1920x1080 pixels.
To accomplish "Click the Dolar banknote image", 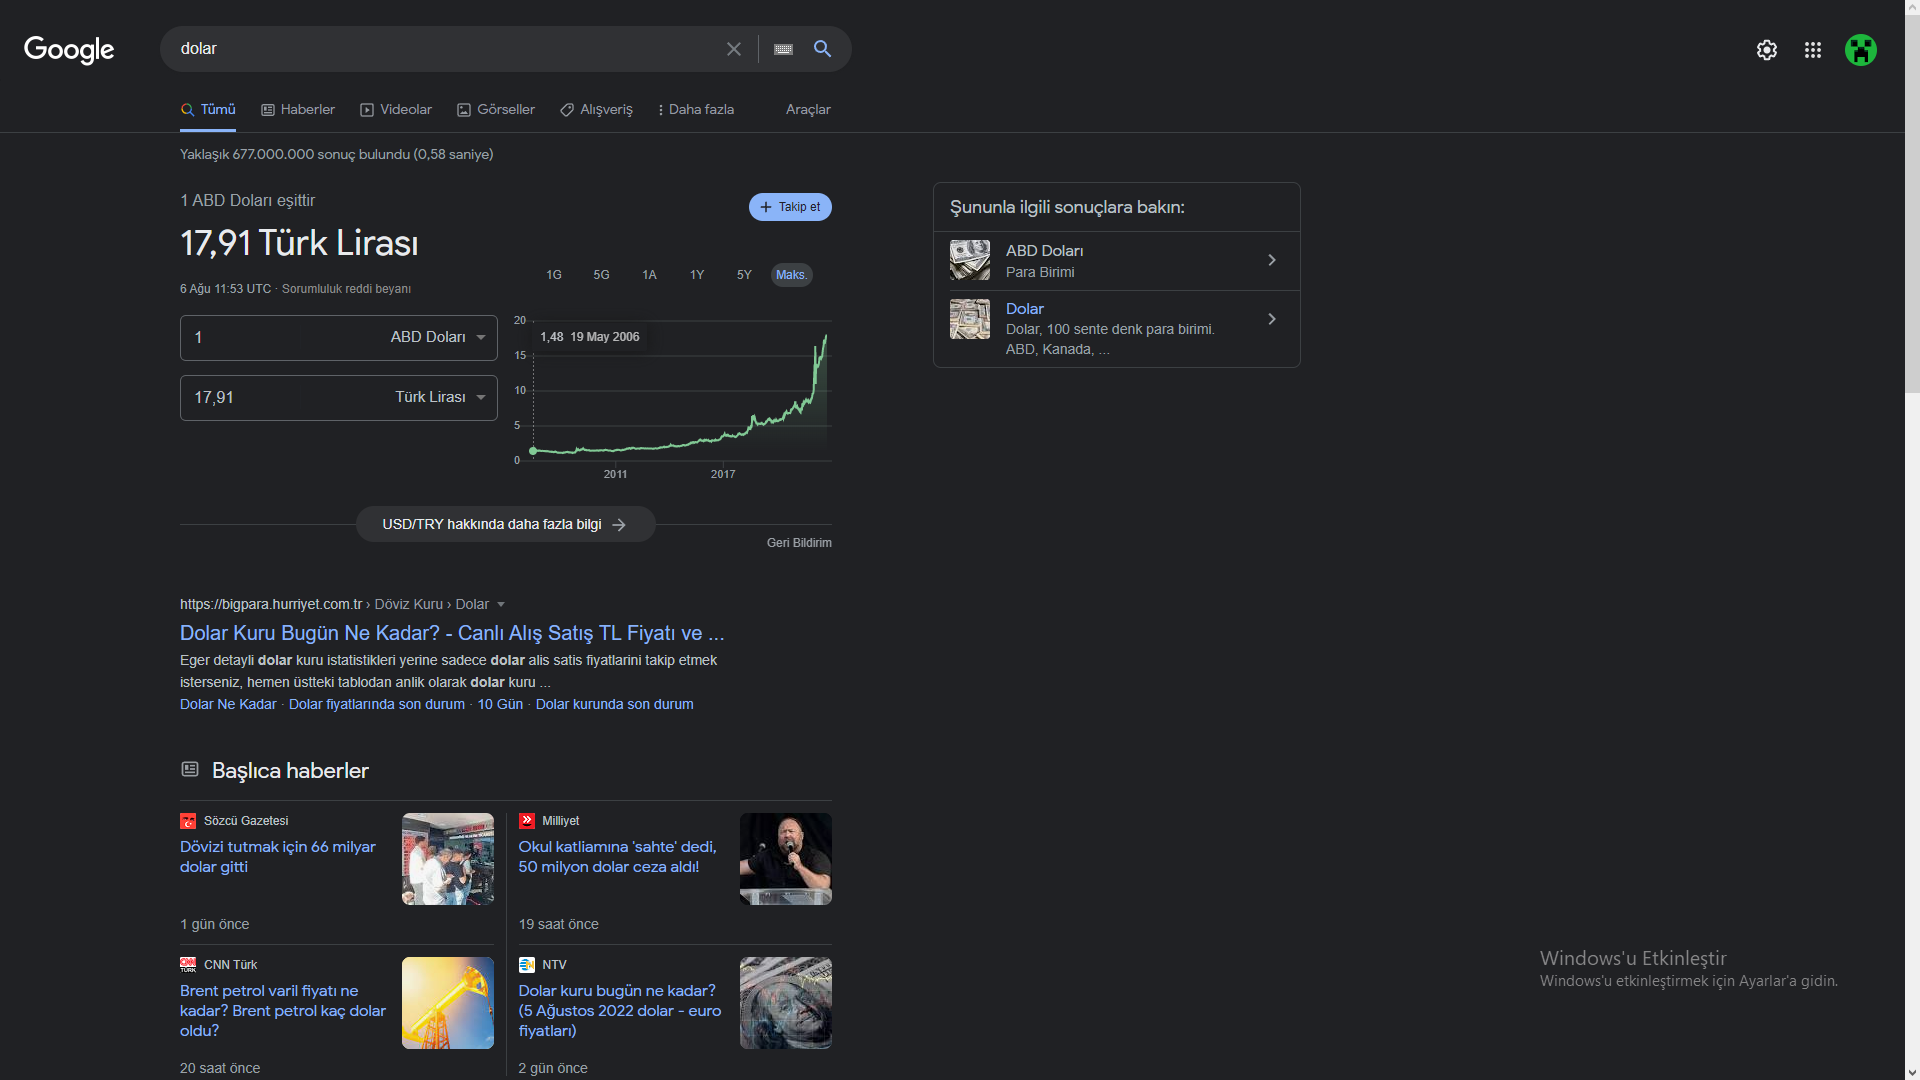I will 970,319.
